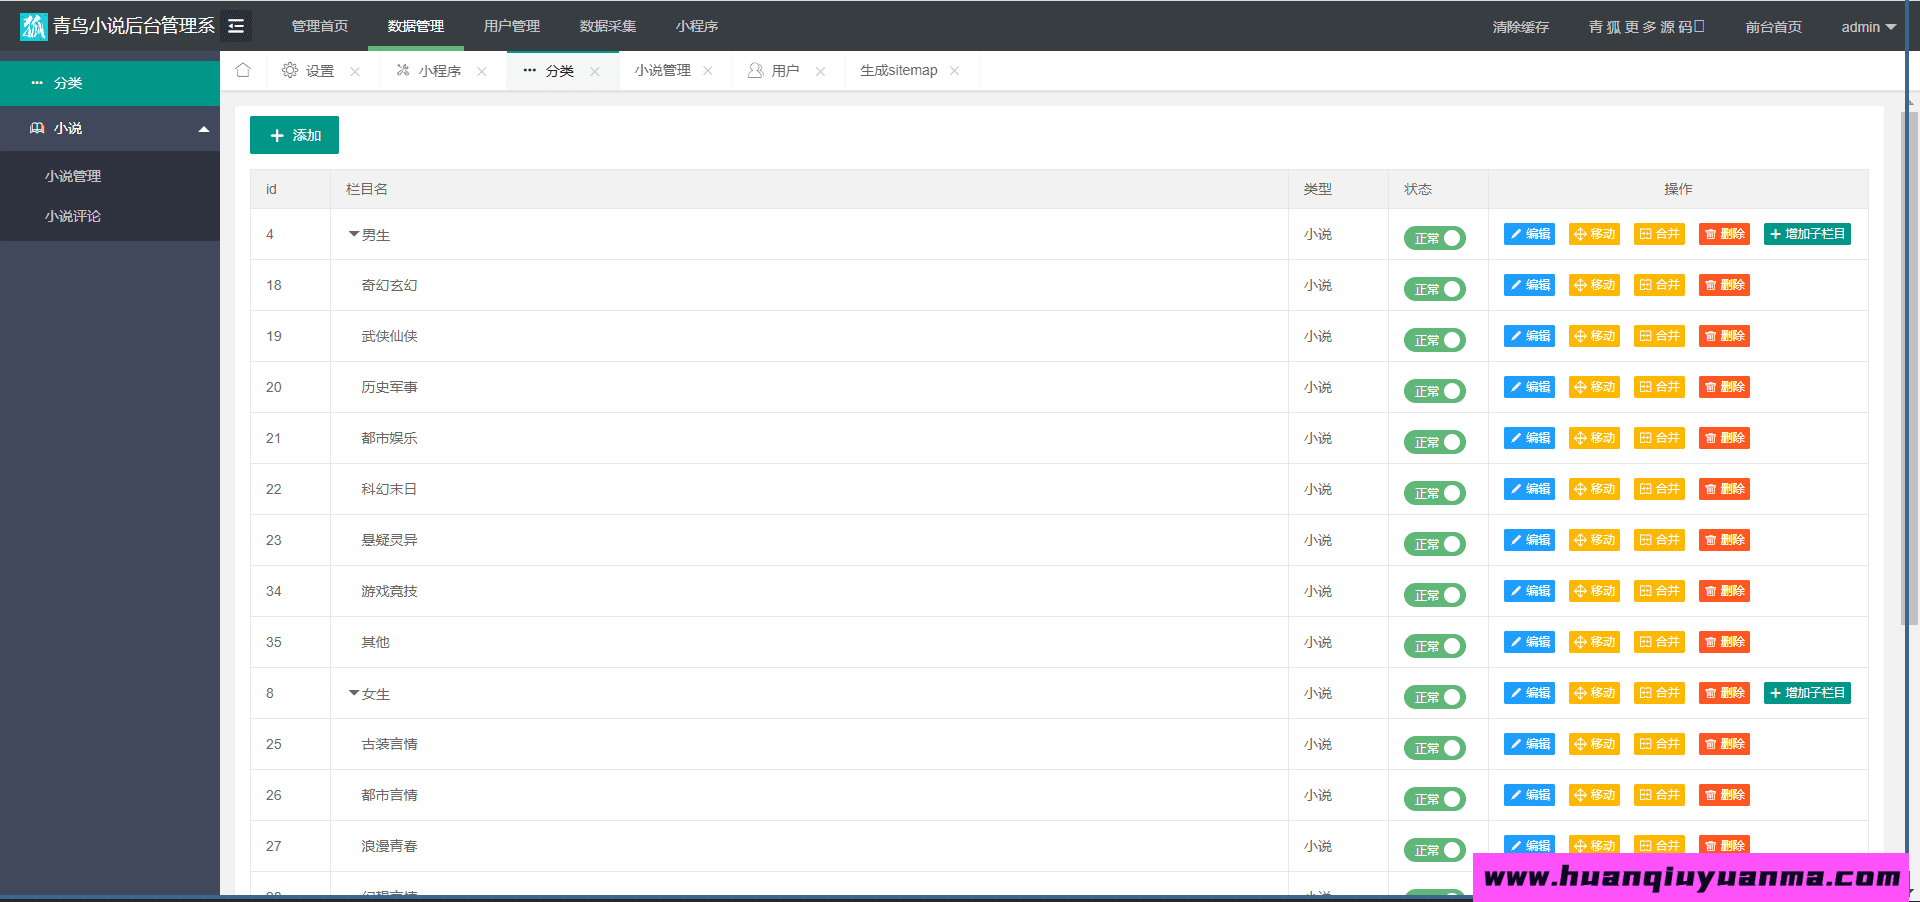Click the 青狐更多源码 link
Screen dimensions: 1920x902
tap(1646, 27)
